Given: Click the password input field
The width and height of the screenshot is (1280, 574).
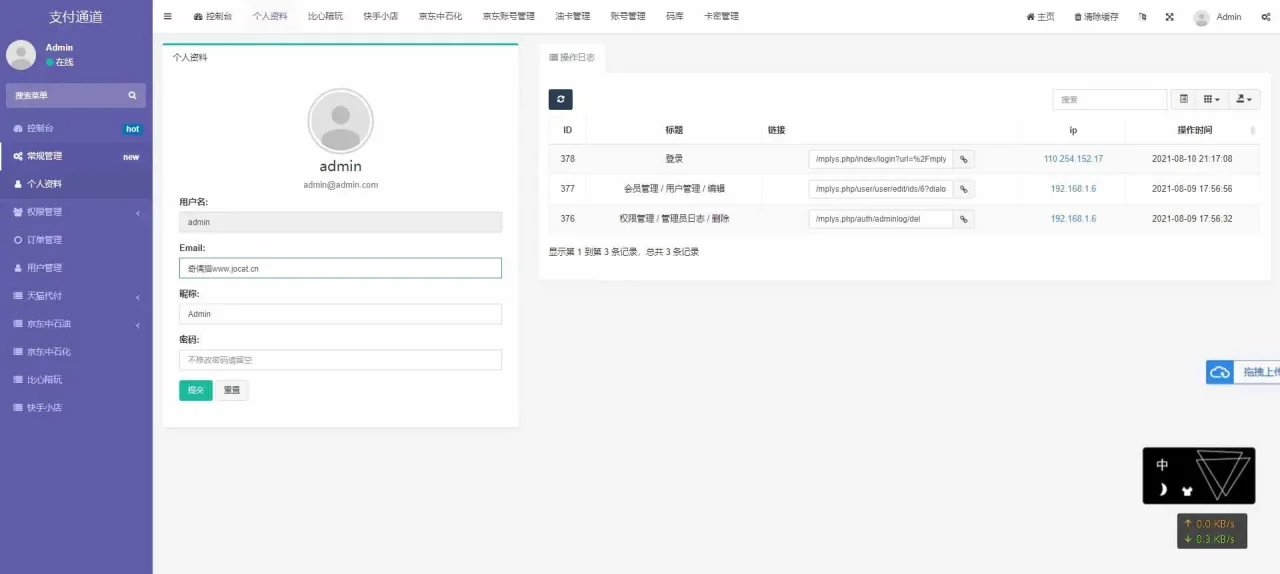Looking at the screenshot, I should [340, 360].
